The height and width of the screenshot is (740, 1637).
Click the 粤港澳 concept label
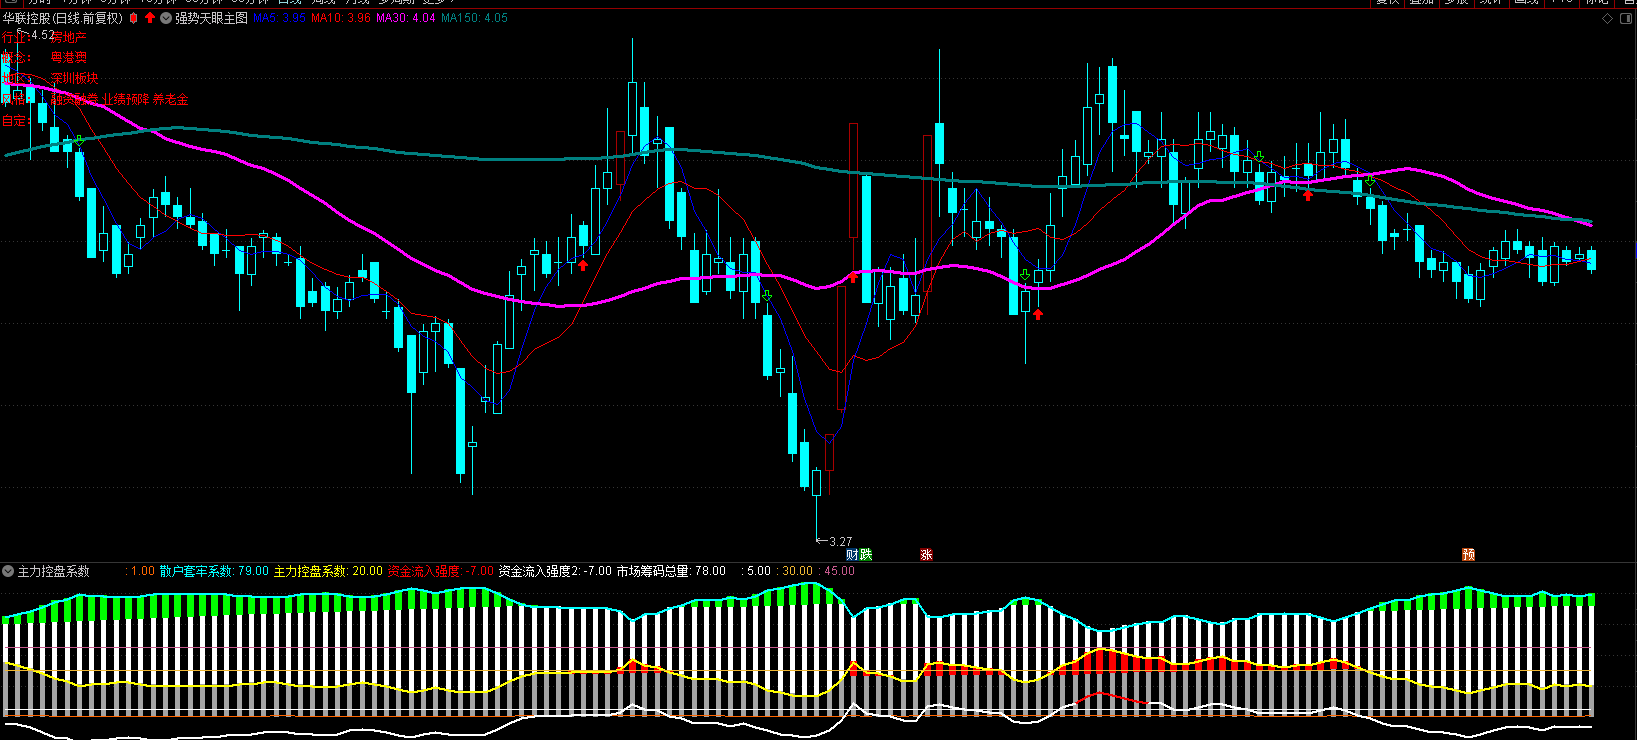[x=68, y=58]
